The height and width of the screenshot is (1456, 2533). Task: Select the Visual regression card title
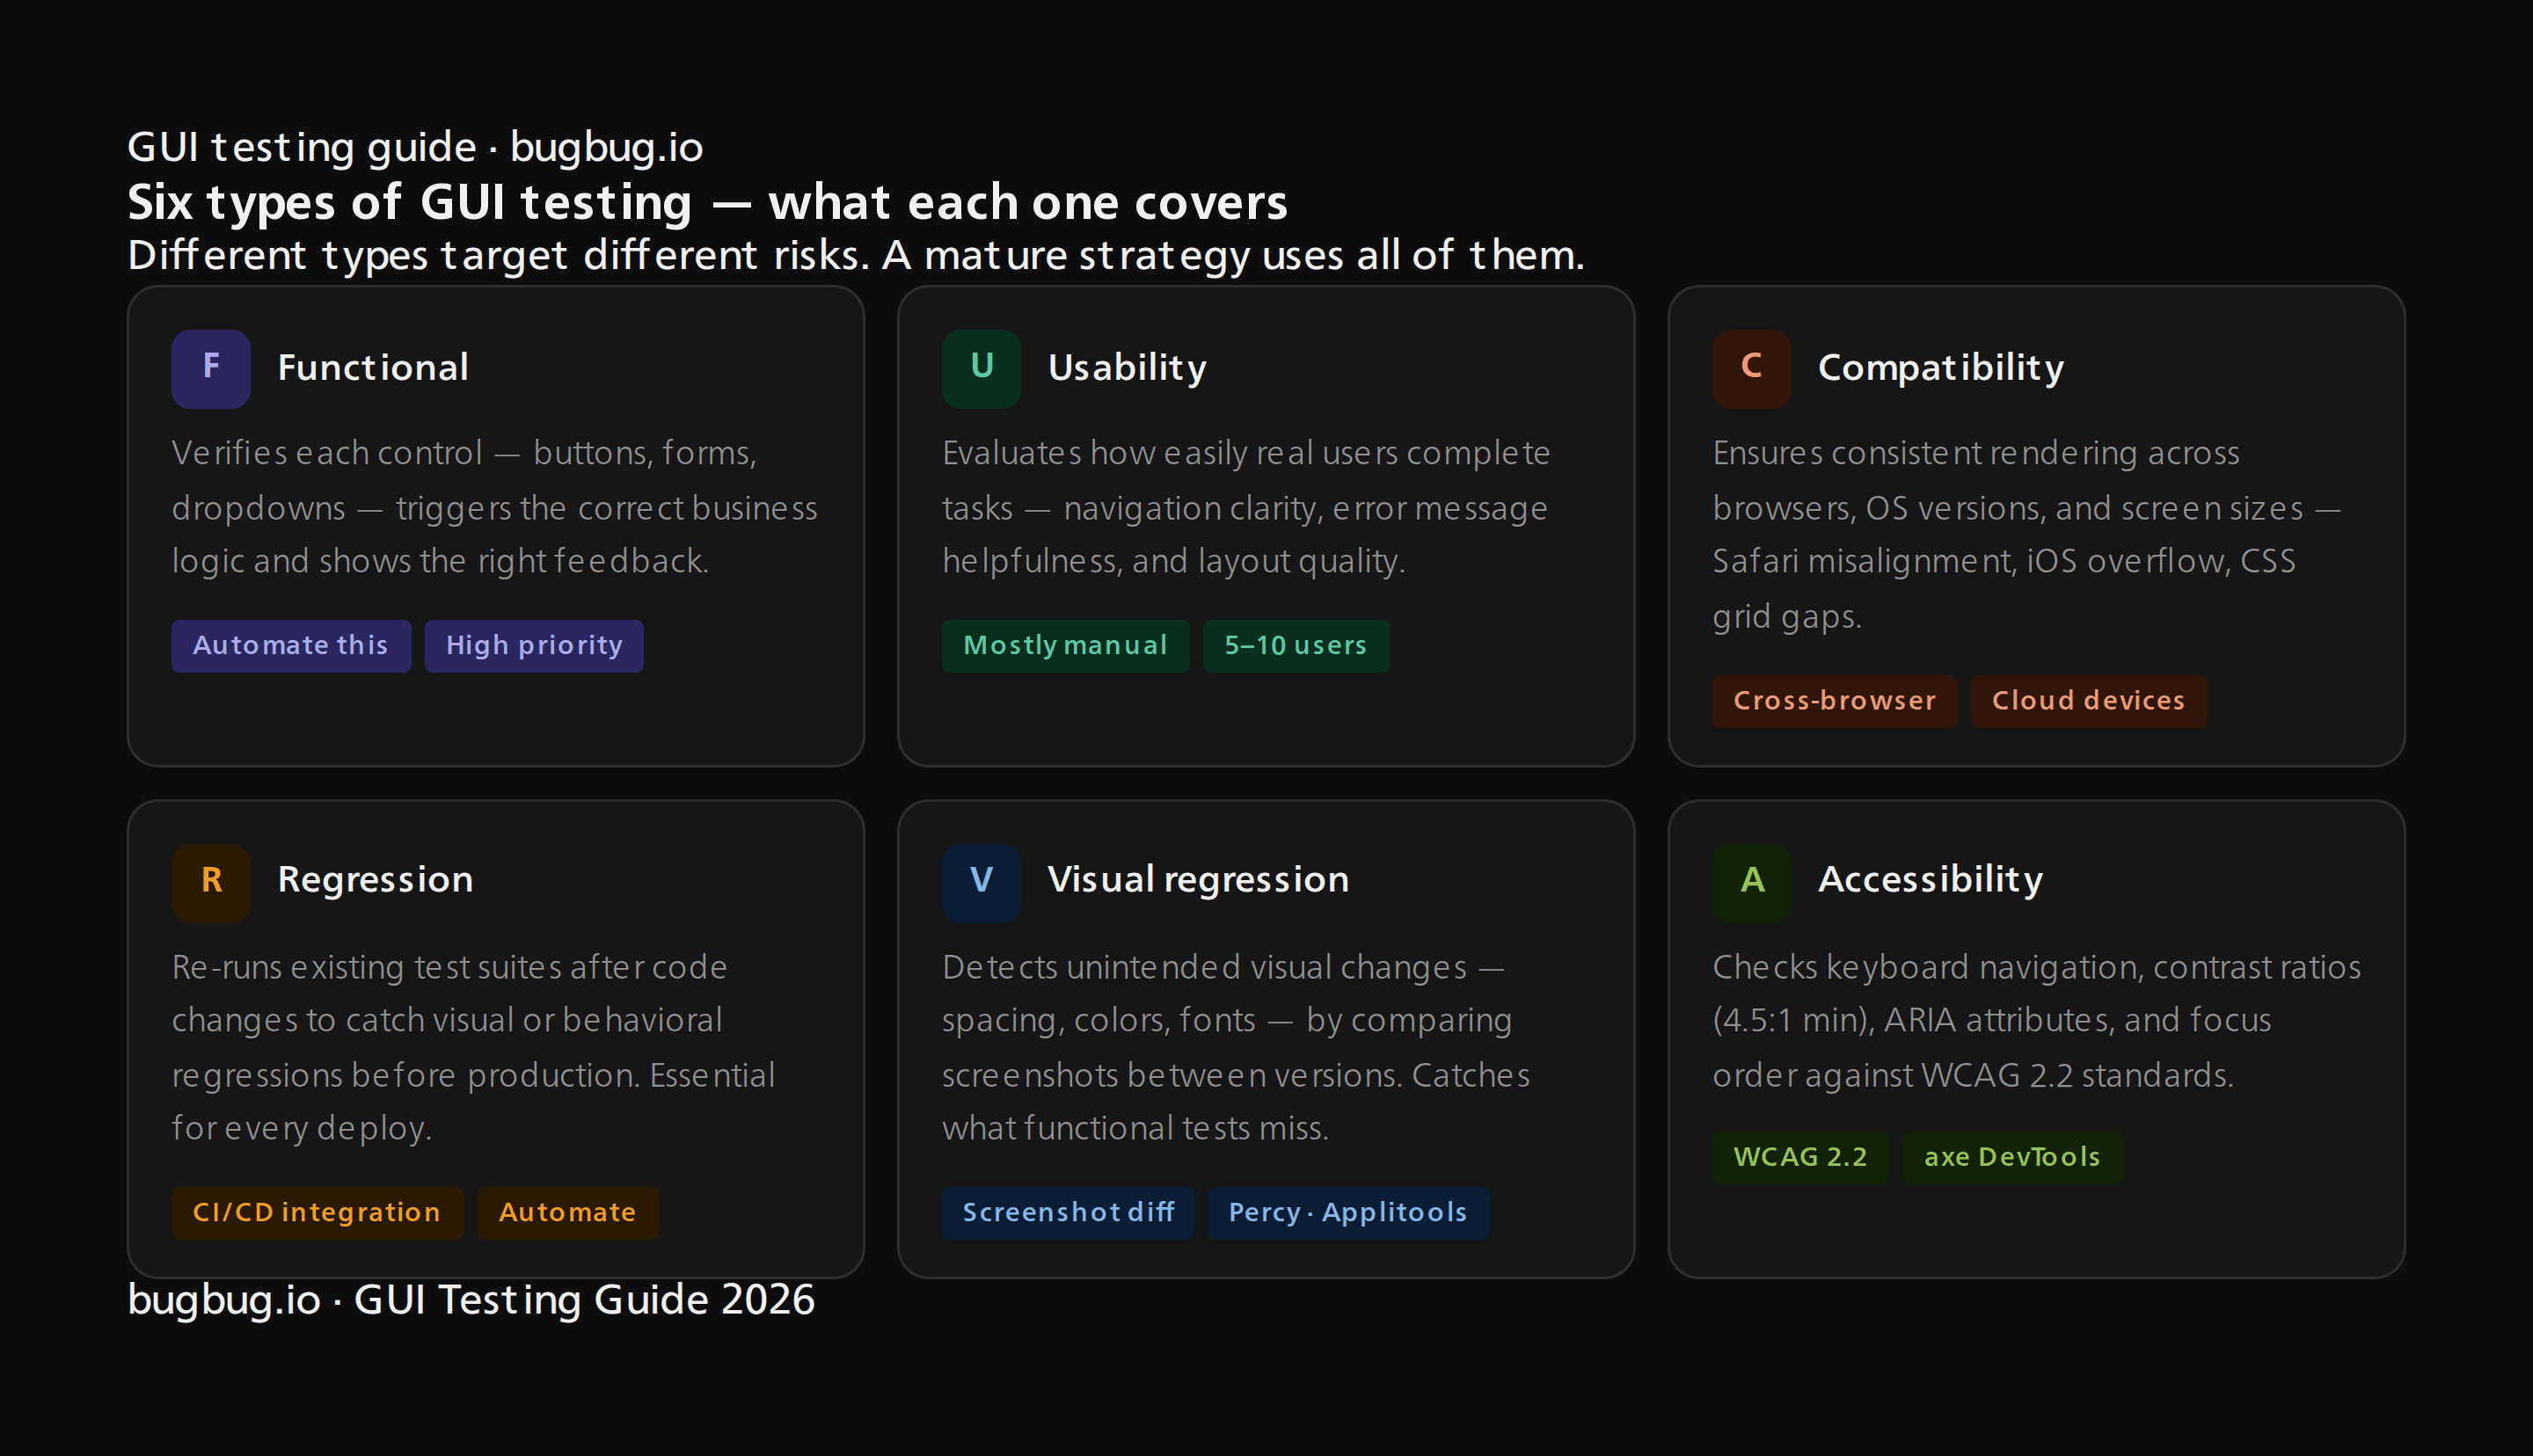pos(1199,881)
